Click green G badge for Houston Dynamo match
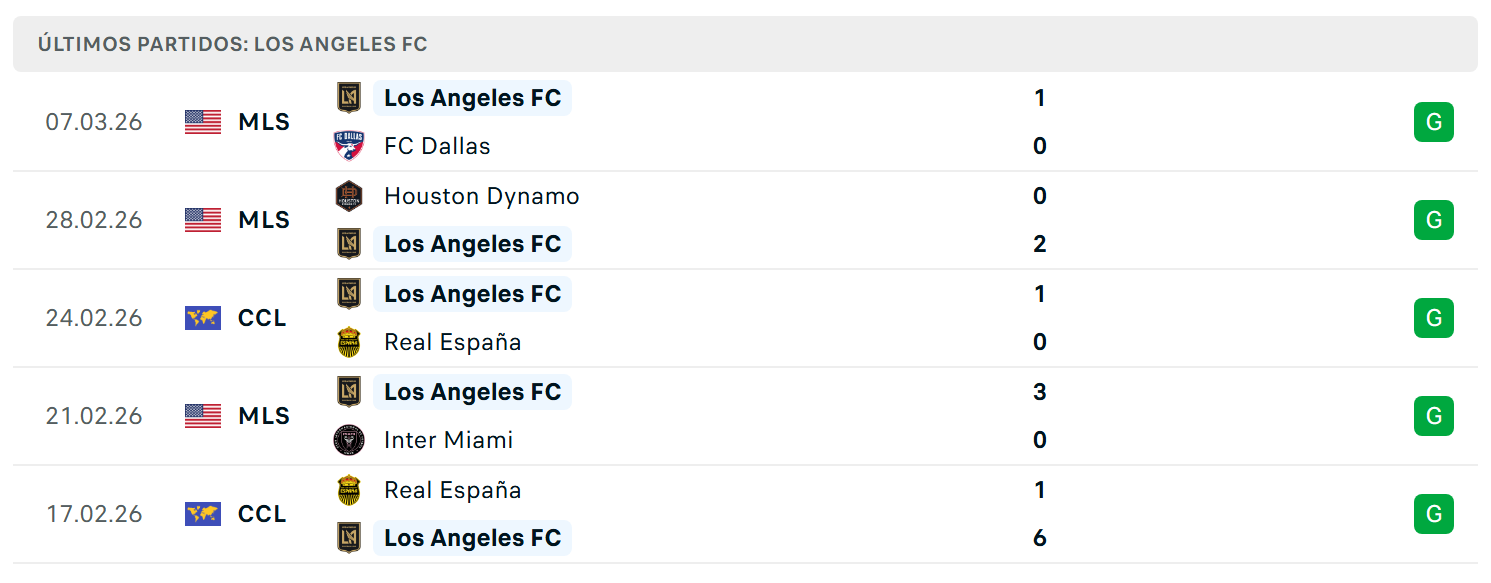The width and height of the screenshot is (1491, 583). tap(1433, 220)
